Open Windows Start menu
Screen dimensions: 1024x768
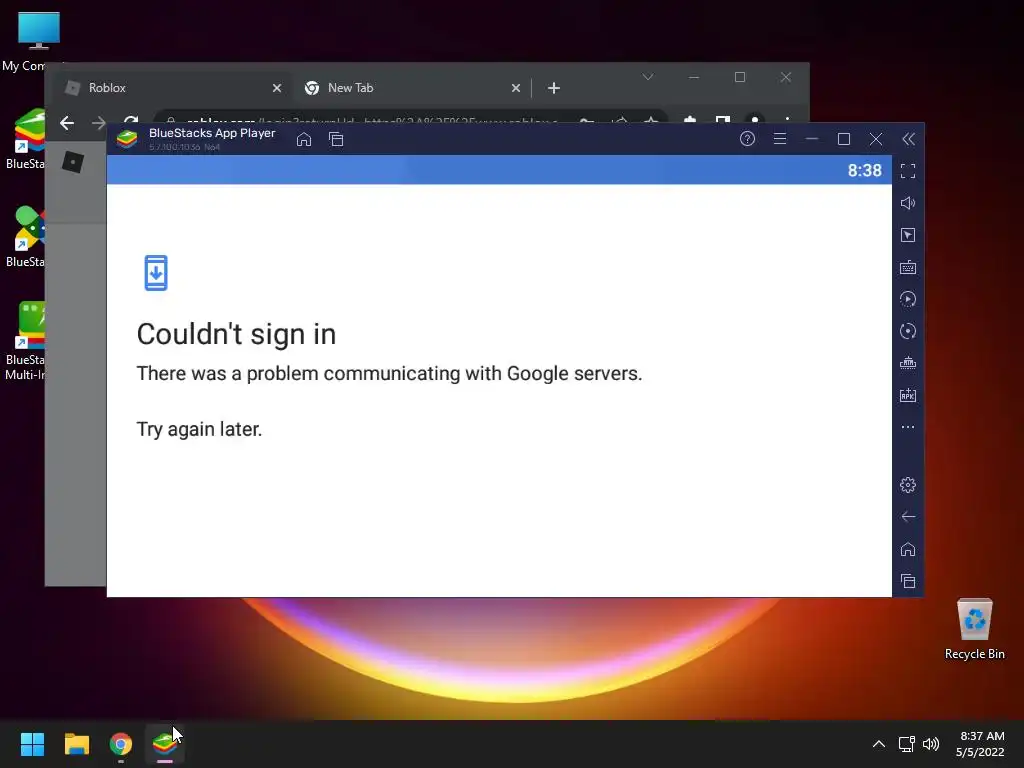pyautogui.click(x=32, y=744)
